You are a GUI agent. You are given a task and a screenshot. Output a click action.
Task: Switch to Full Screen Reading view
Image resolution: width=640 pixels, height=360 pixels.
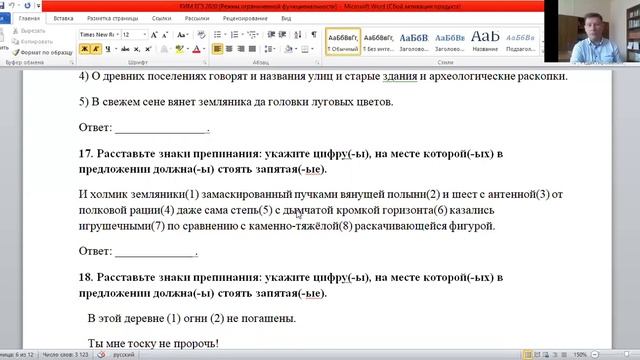[x=537, y=355]
